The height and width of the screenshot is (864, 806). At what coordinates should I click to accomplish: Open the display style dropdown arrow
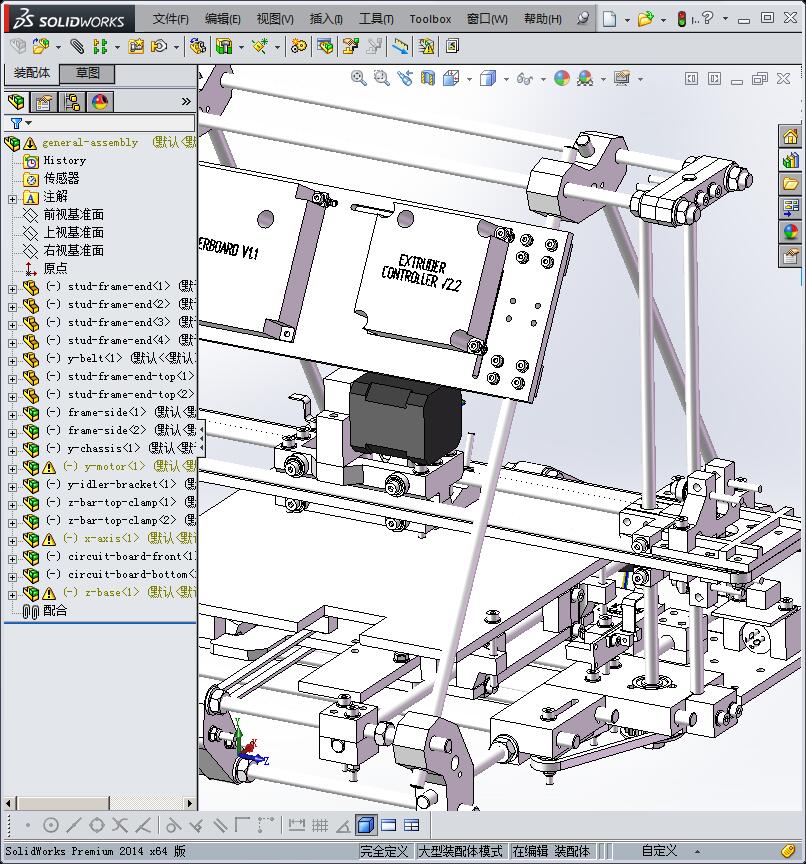click(x=507, y=79)
